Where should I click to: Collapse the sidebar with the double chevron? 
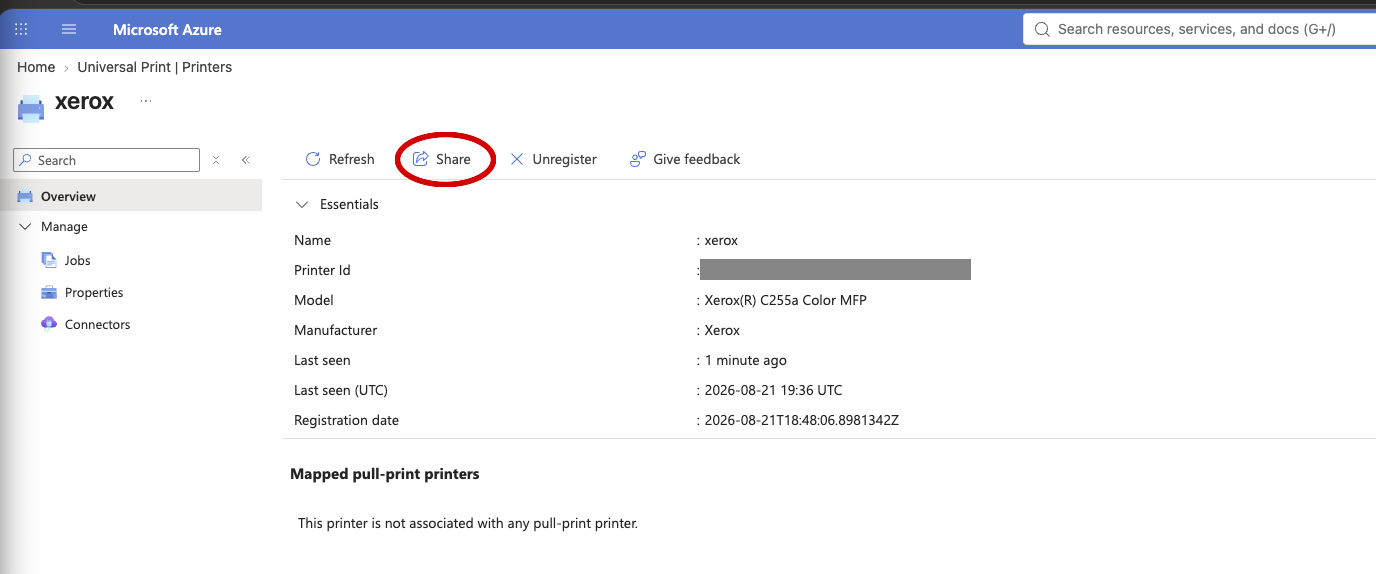click(x=245, y=160)
